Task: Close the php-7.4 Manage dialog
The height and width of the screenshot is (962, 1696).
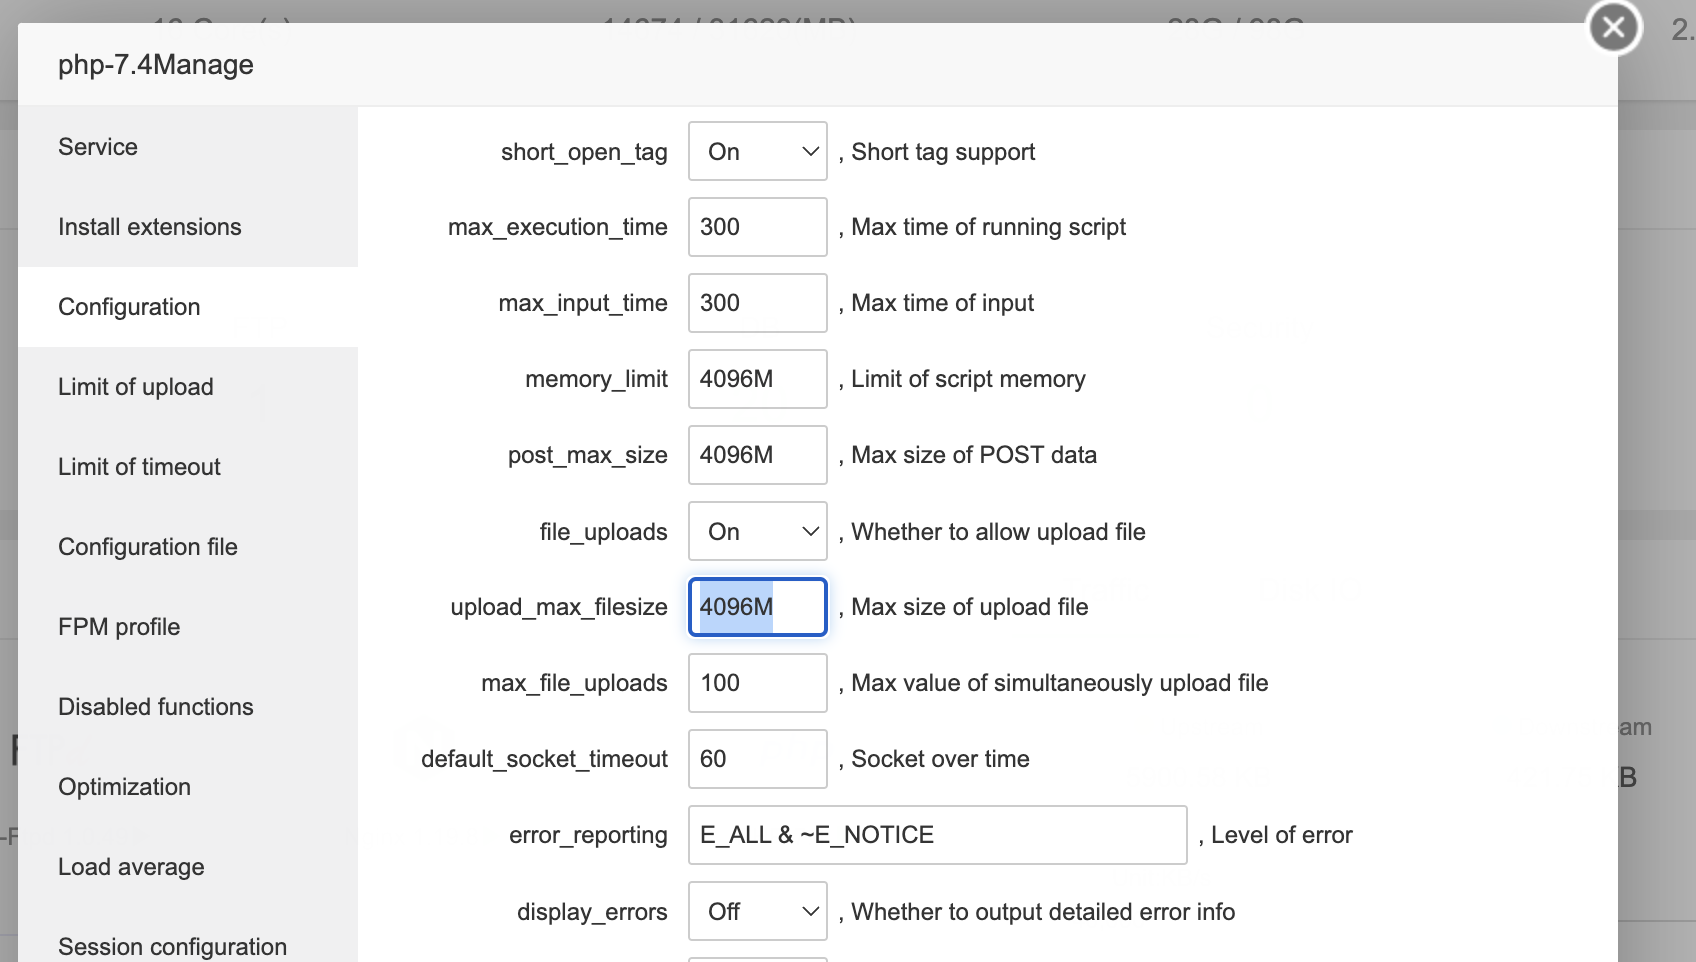Action: tap(1614, 28)
